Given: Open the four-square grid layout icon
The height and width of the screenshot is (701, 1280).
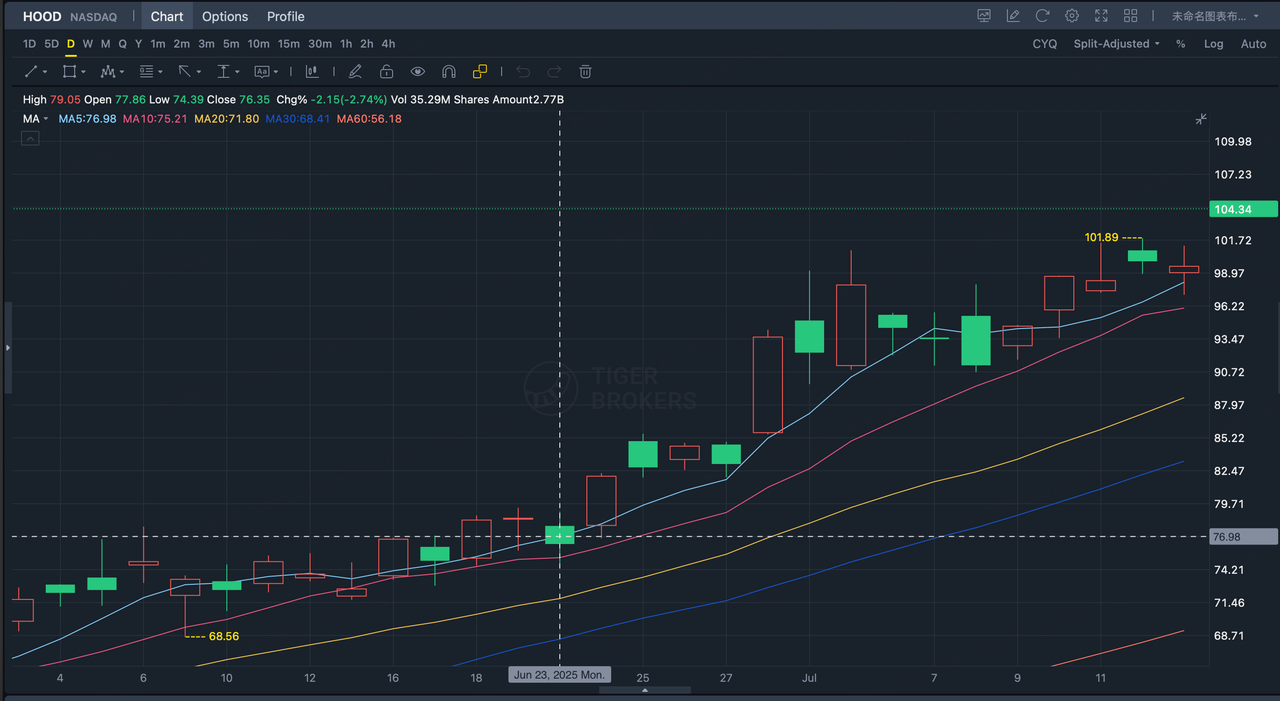Looking at the screenshot, I should click(x=1131, y=16).
